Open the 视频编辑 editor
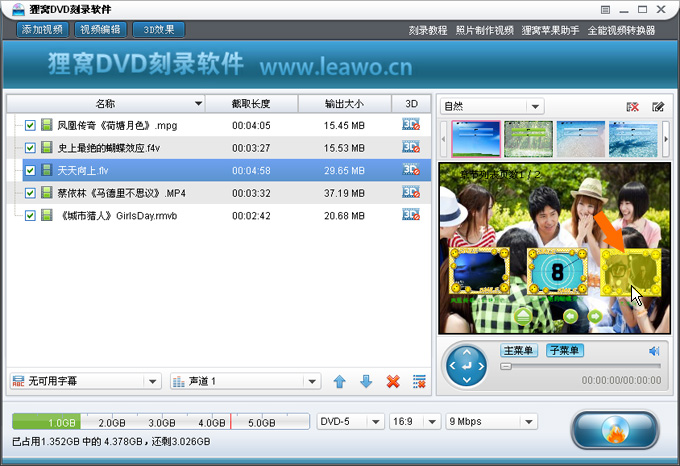Viewport: 680px width, 466px height. tap(100, 29)
